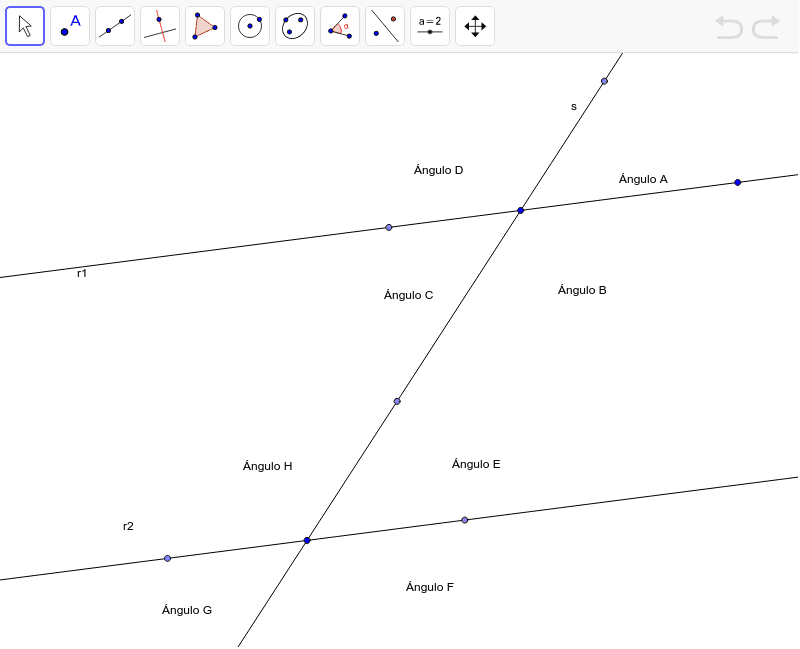
Task: Select intersection point of s and r2
Action: point(307,540)
